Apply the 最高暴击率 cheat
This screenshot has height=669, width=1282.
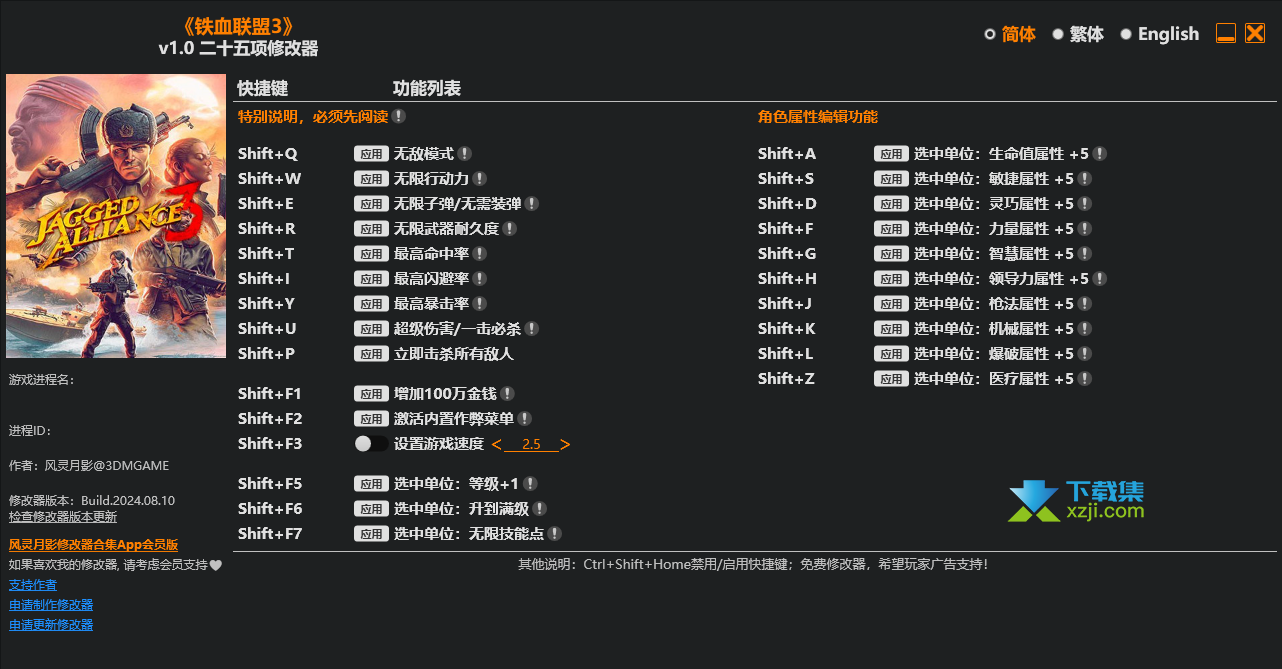point(372,304)
